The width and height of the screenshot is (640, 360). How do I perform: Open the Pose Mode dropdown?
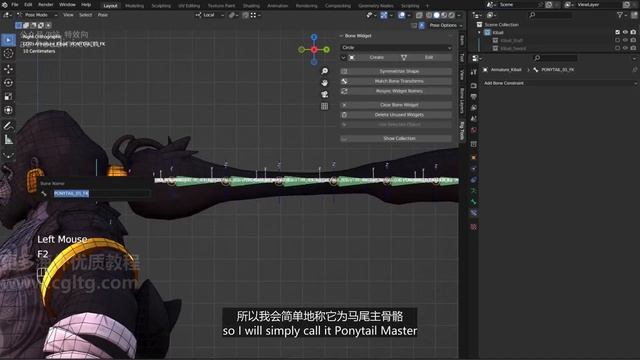(38, 15)
